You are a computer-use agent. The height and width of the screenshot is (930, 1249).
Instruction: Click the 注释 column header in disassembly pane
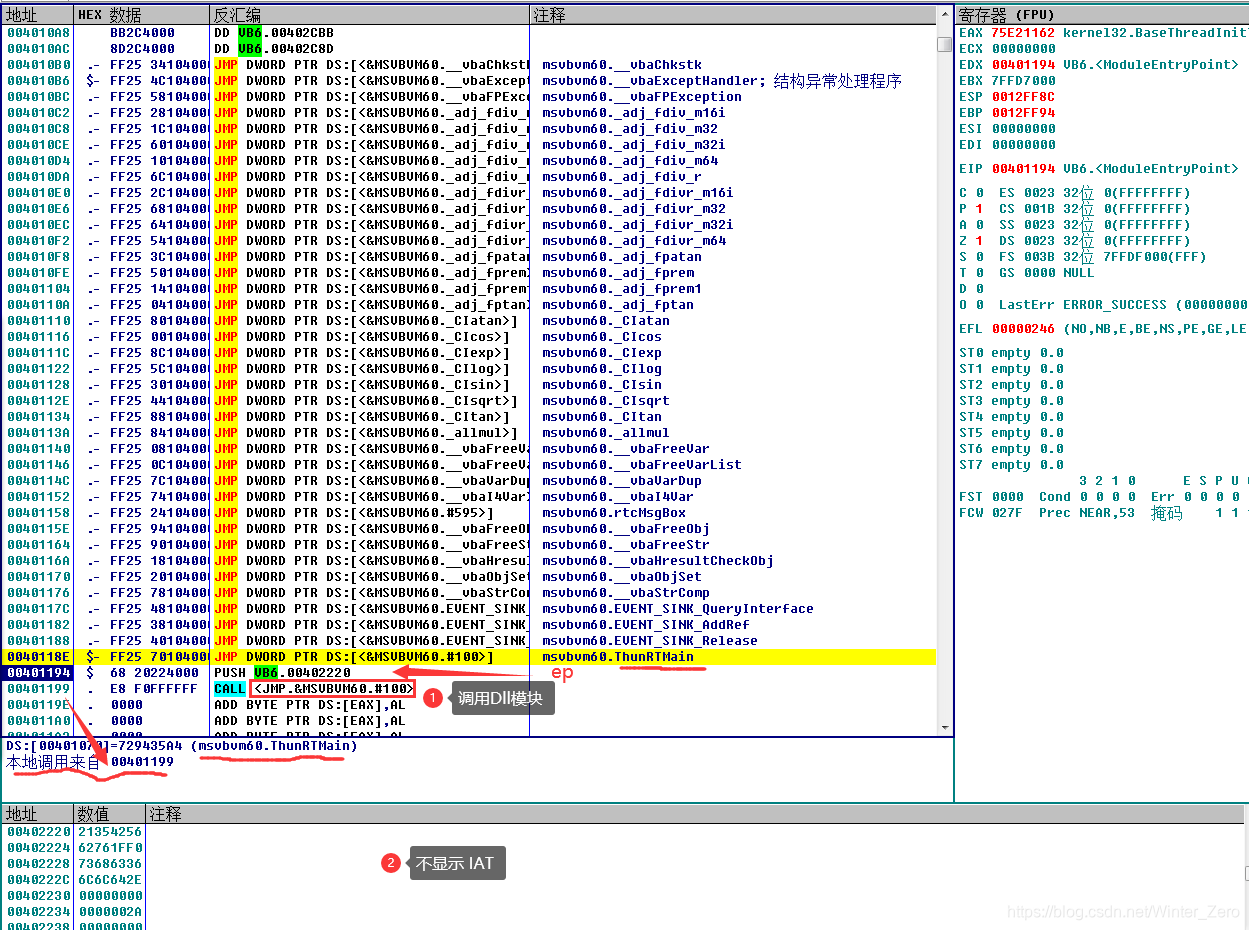pos(732,15)
